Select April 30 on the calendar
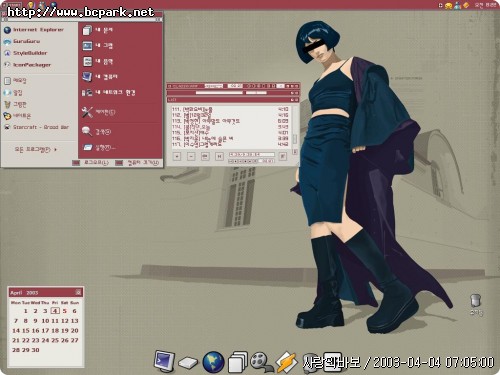Screen dimensions: 500x375 click(x=35, y=350)
